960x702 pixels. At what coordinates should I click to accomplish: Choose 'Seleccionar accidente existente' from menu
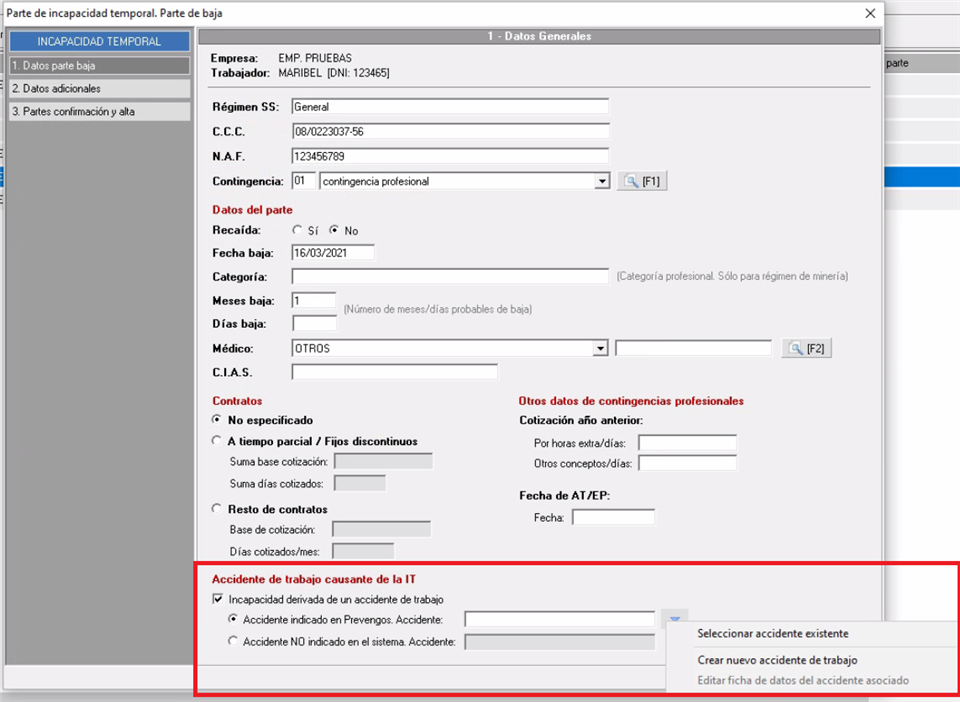[772, 633]
